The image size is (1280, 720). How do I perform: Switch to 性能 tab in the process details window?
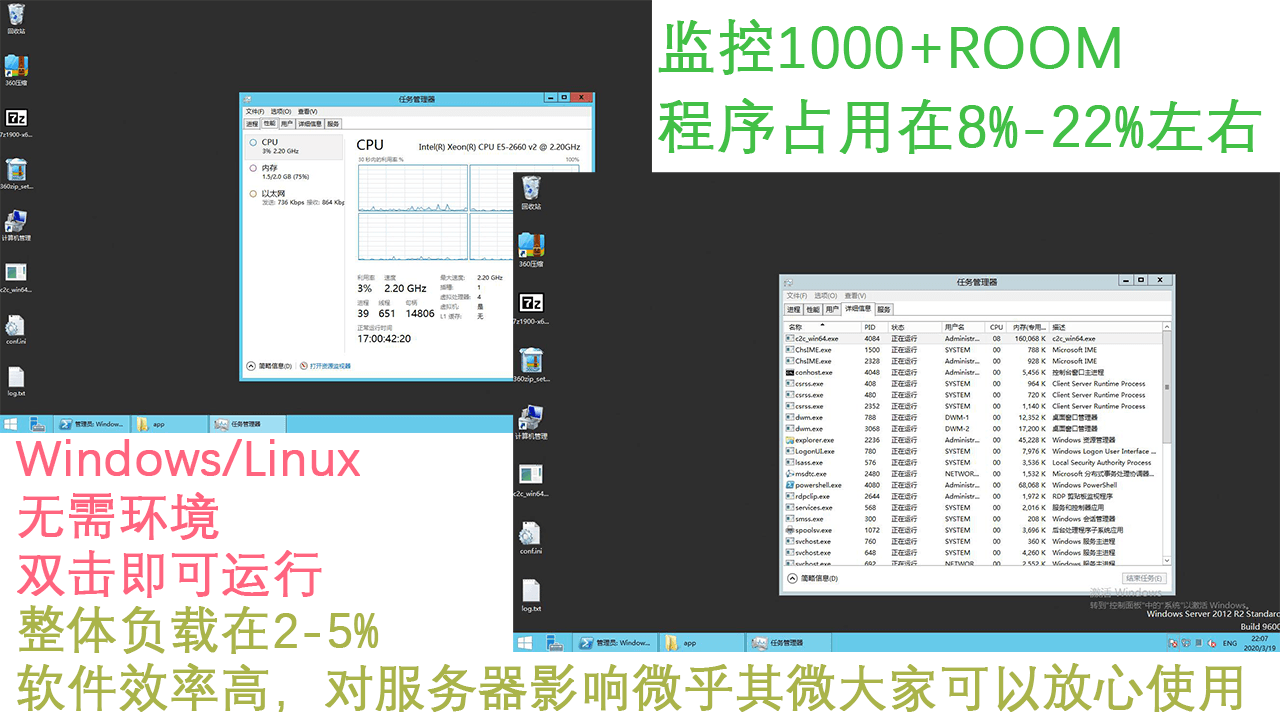(x=813, y=310)
